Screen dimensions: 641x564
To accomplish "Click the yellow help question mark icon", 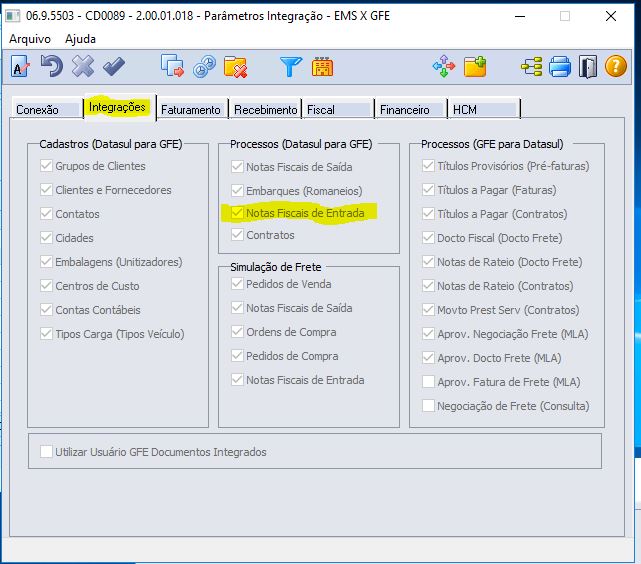I will (618, 67).
